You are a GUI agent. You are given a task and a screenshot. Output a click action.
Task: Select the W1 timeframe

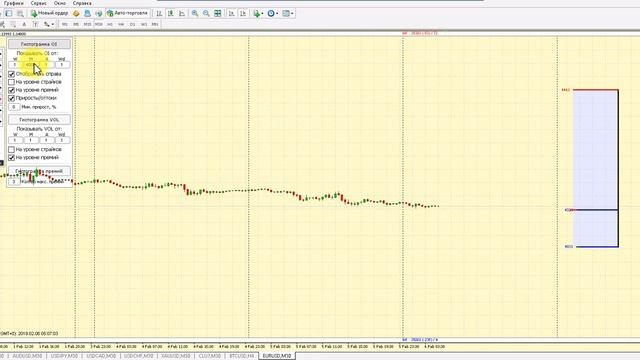[144, 24]
